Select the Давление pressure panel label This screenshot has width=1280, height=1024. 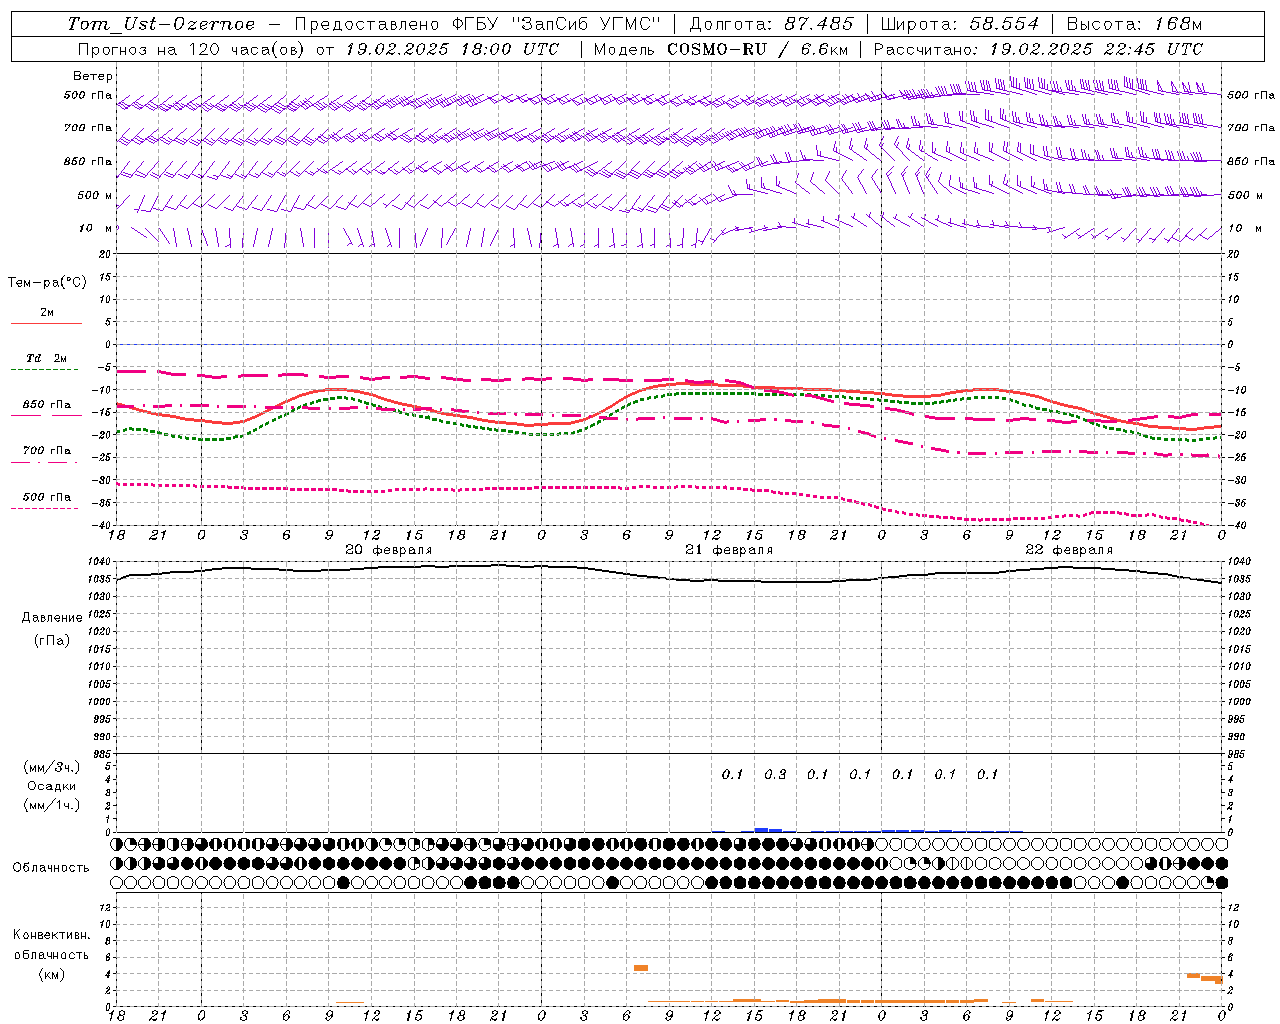point(52,618)
